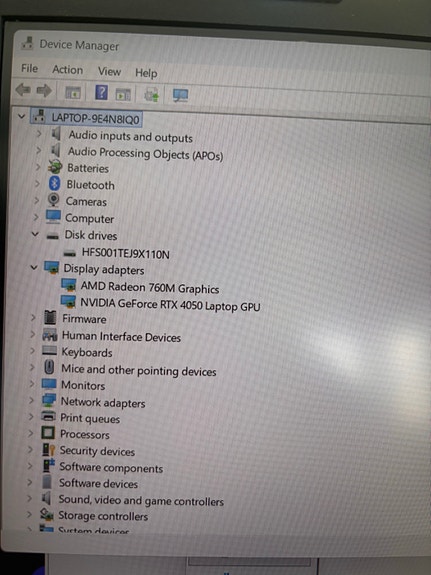Click the Back arrow toolbar icon
This screenshot has width=431, height=575.
point(23,89)
